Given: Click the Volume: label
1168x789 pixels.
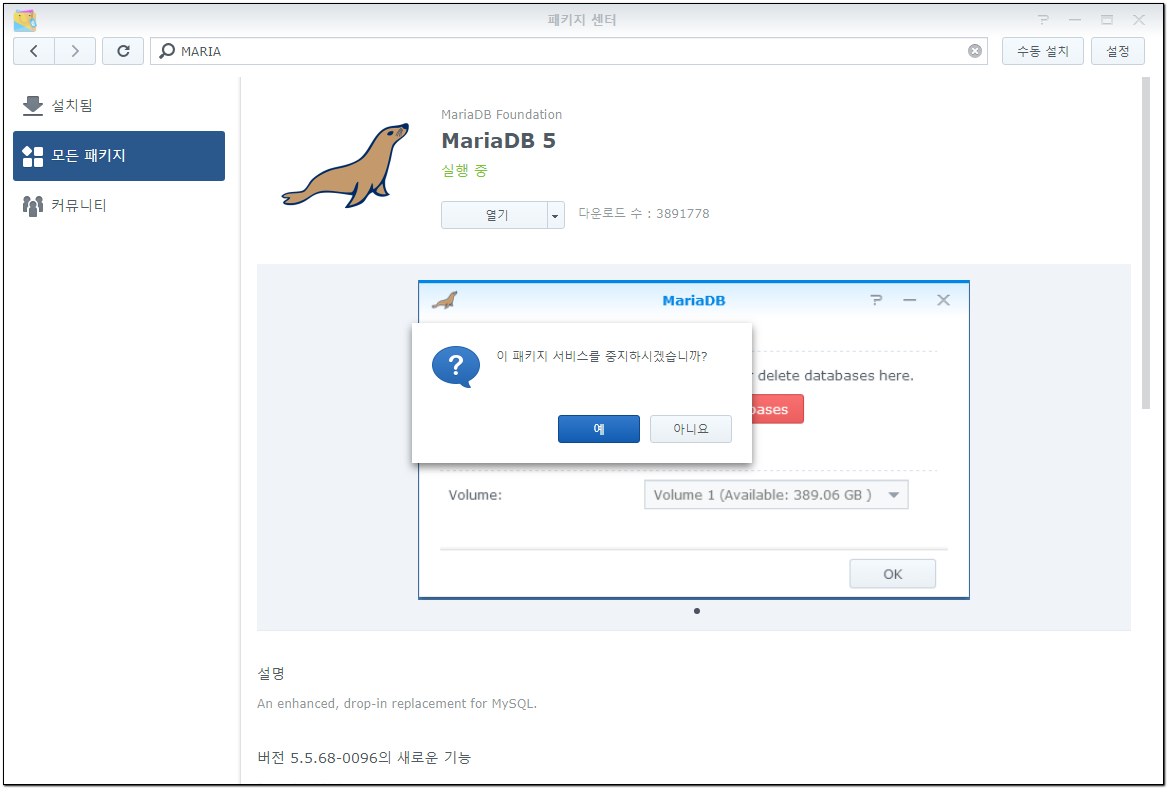Looking at the screenshot, I should 475,495.
